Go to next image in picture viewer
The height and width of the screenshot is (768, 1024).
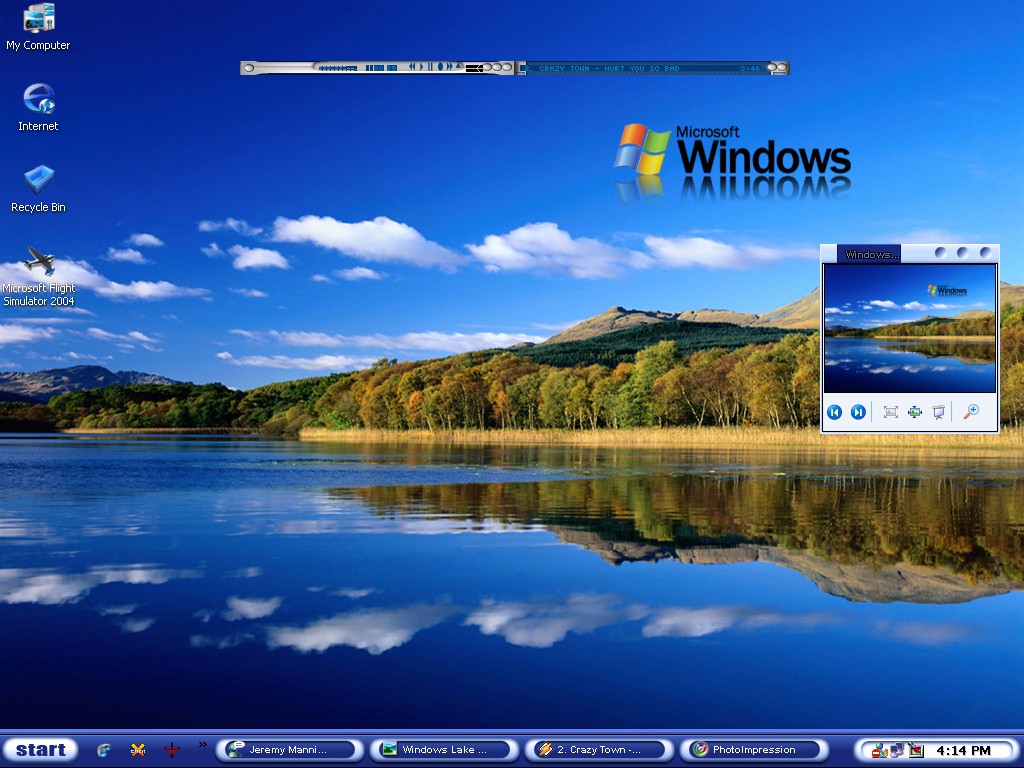click(x=858, y=412)
